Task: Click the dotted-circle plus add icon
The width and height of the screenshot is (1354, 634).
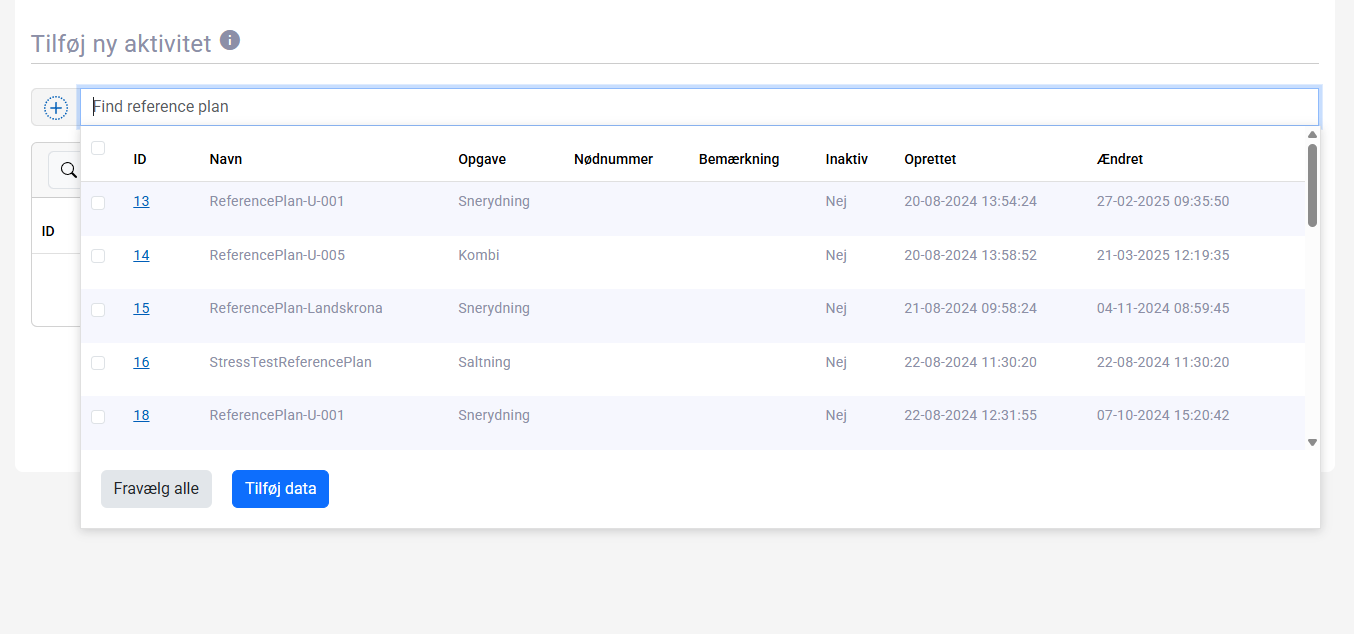Action: [x=56, y=107]
